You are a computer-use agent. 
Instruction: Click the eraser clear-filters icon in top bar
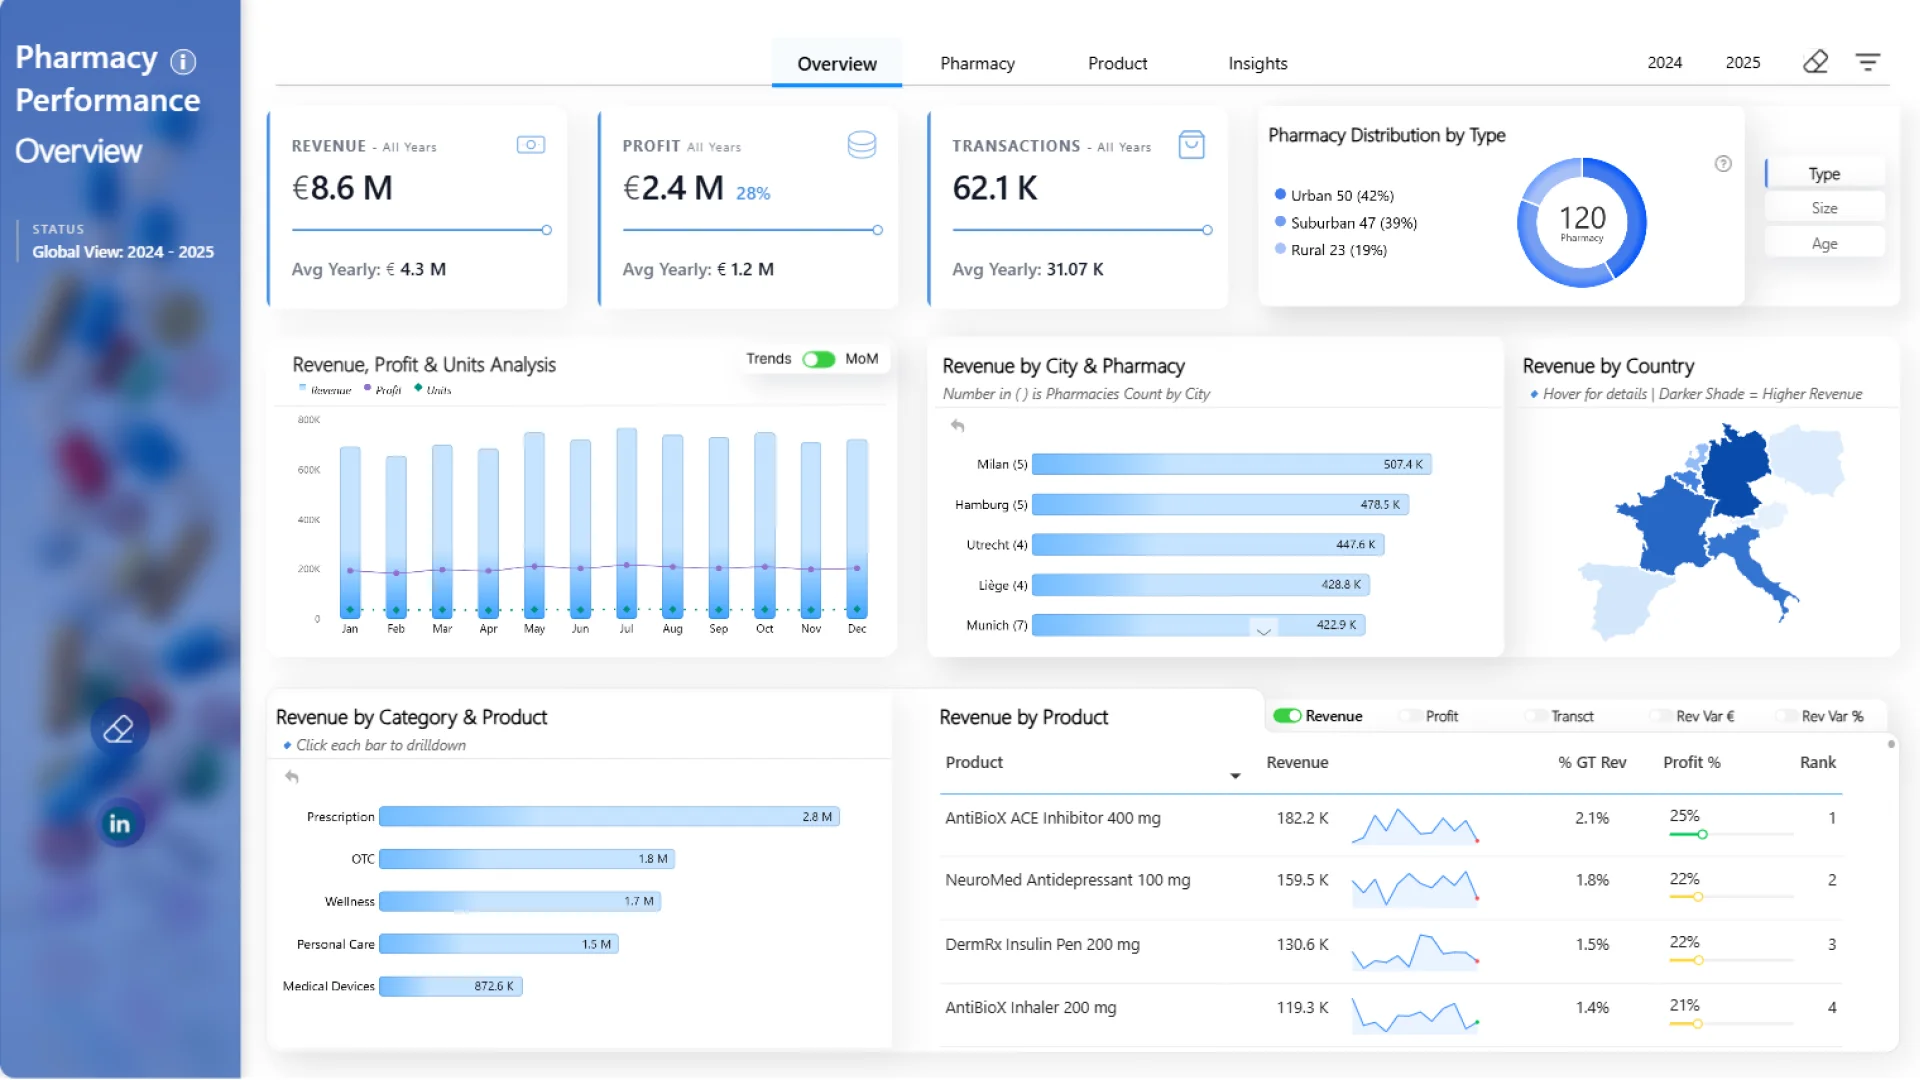[x=1815, y=62]
